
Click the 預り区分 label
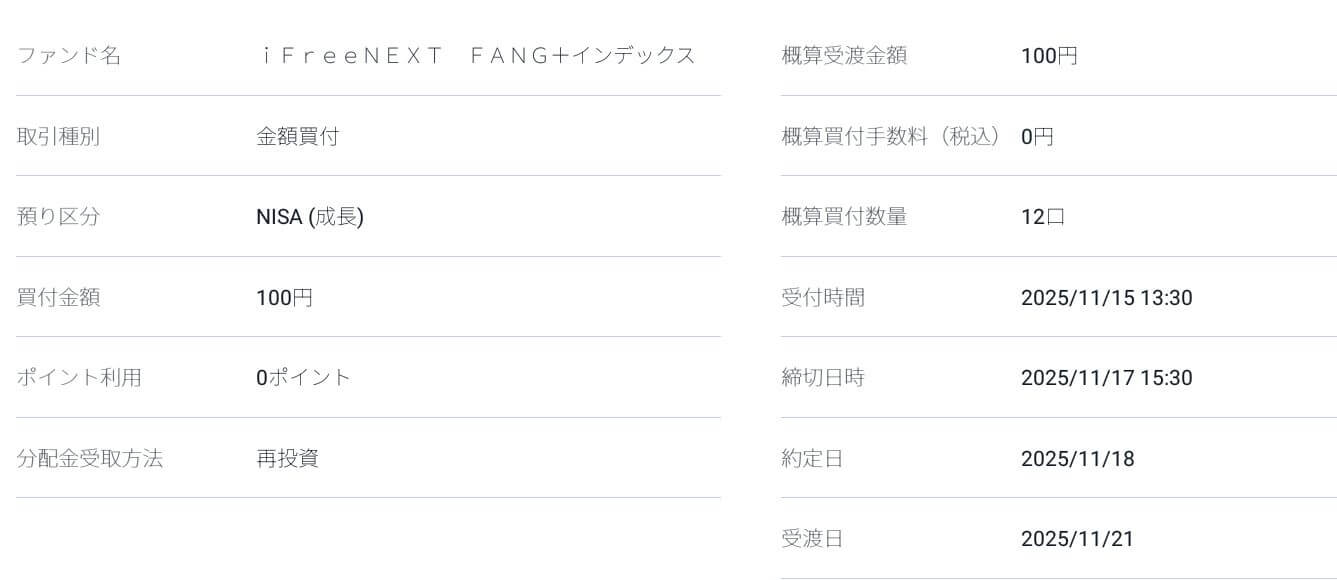(58, 217)
